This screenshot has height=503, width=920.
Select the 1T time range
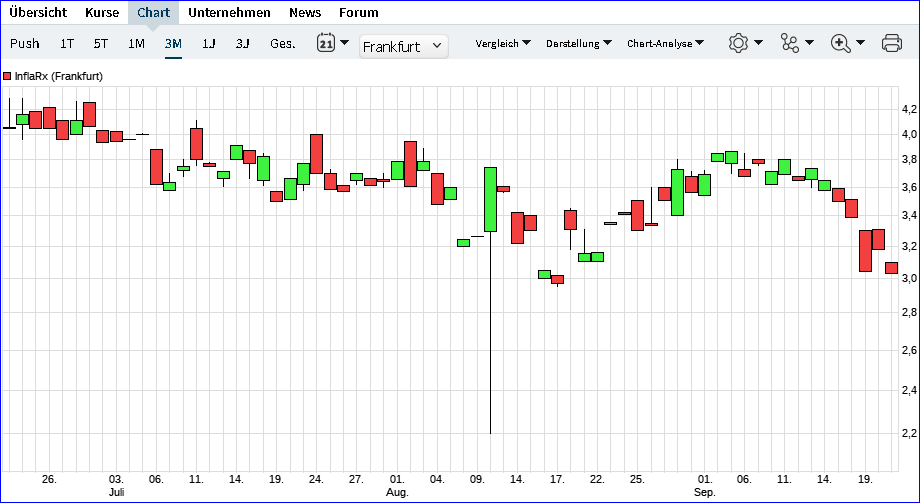67,43
